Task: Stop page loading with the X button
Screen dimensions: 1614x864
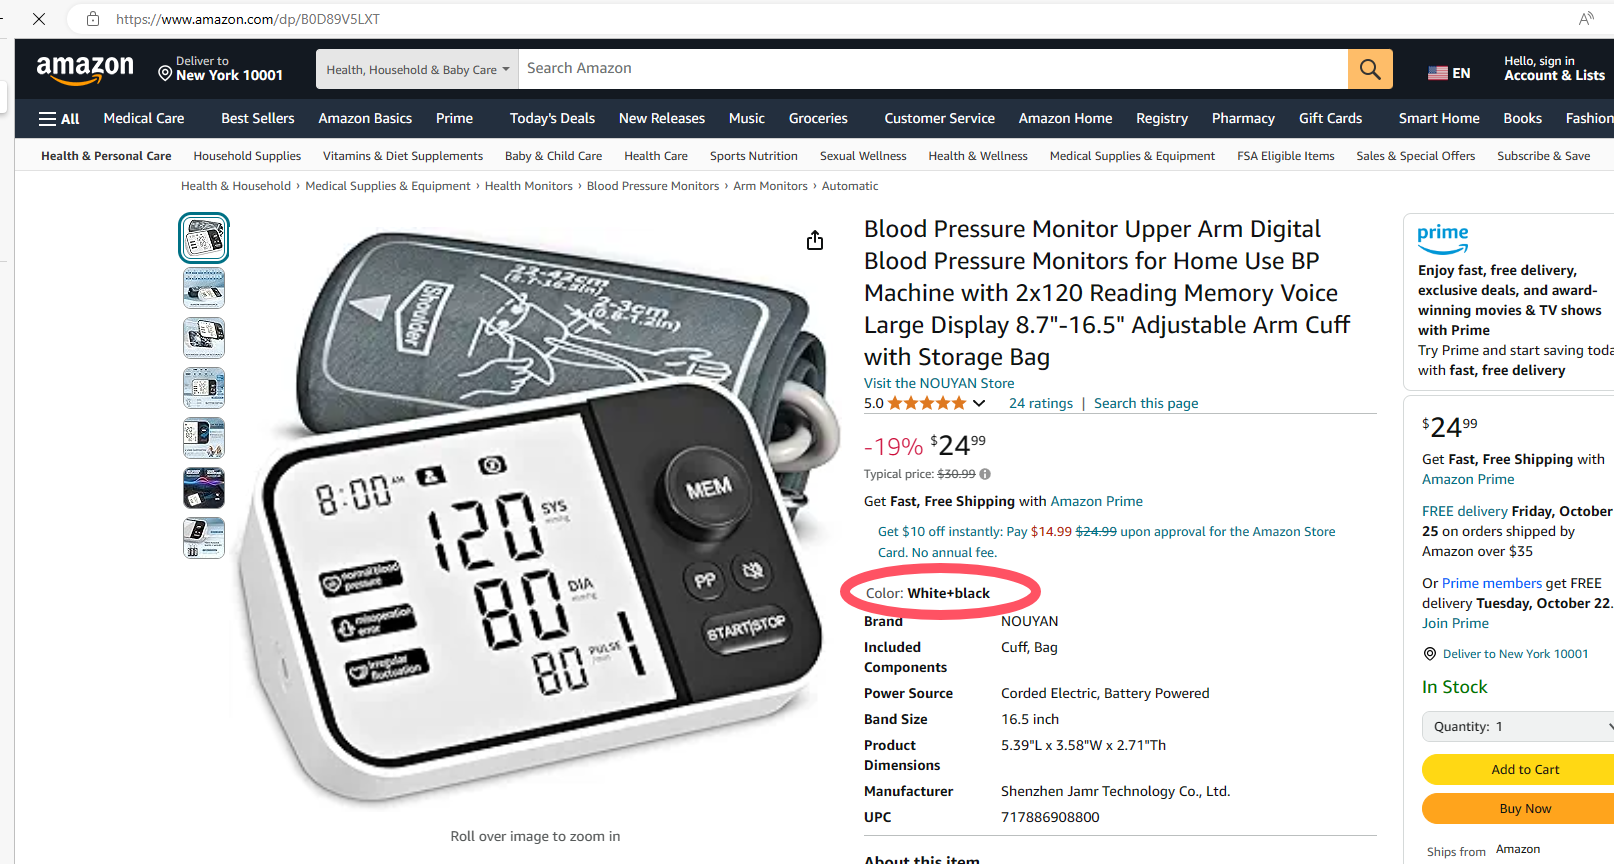Action: [39, 19]
